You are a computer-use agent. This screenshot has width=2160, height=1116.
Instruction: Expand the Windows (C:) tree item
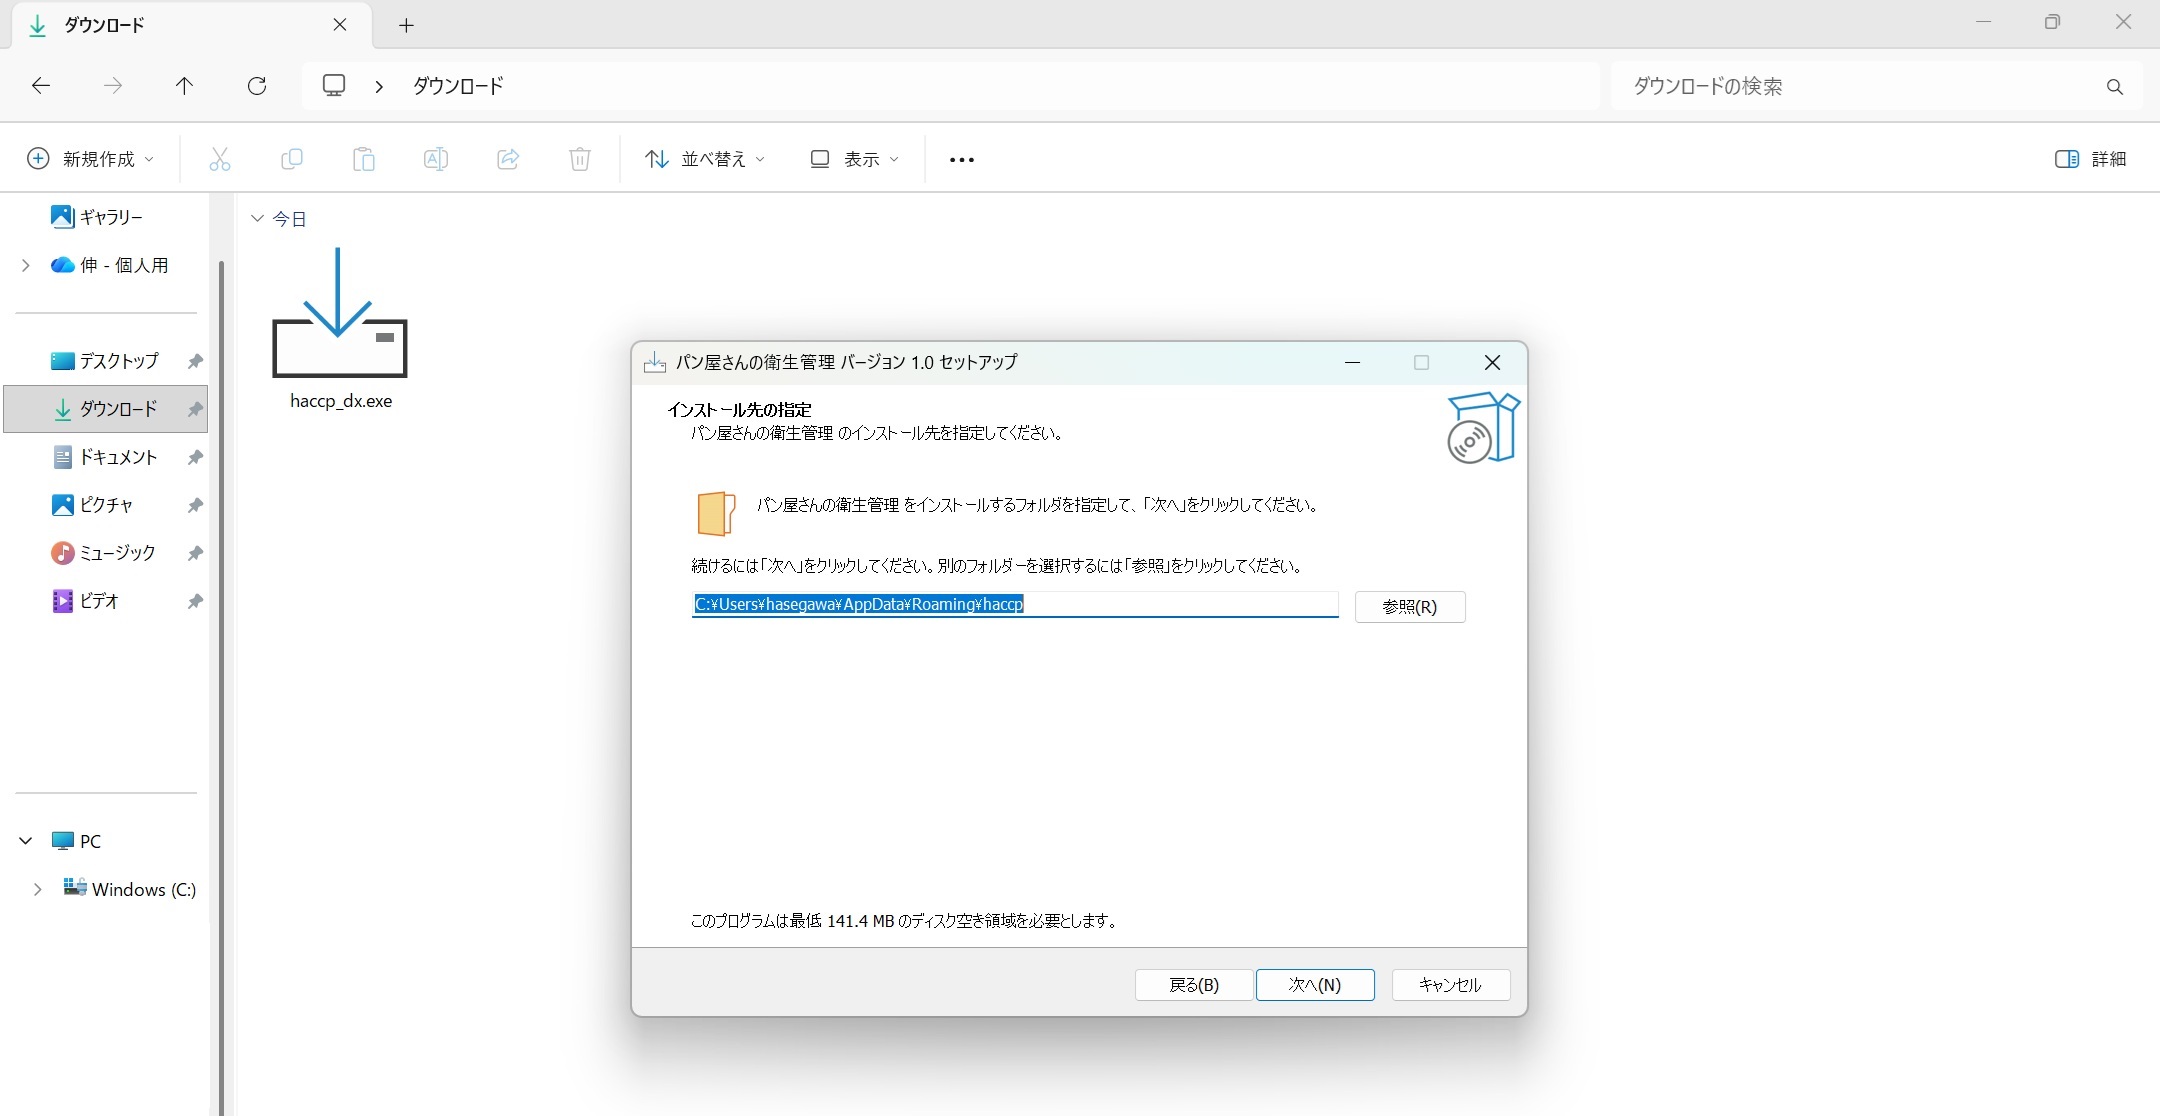[39, 889]
